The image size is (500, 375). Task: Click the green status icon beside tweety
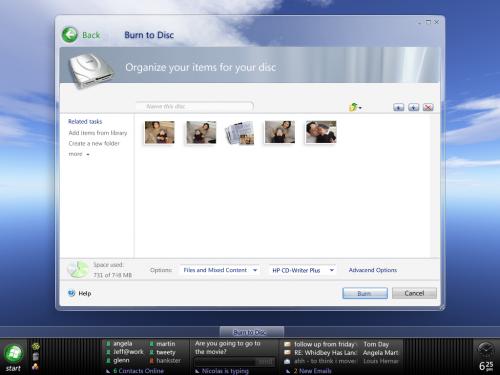tap(152, 352)
